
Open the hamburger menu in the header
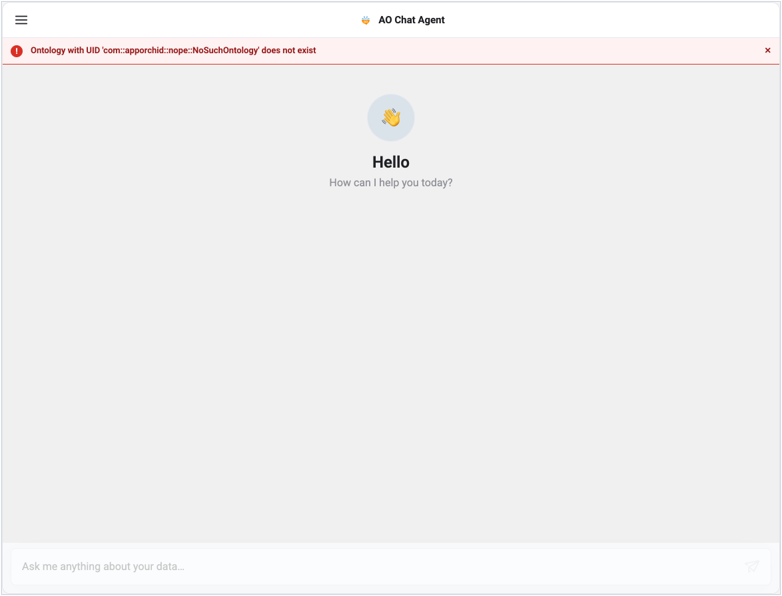(21, 20)
